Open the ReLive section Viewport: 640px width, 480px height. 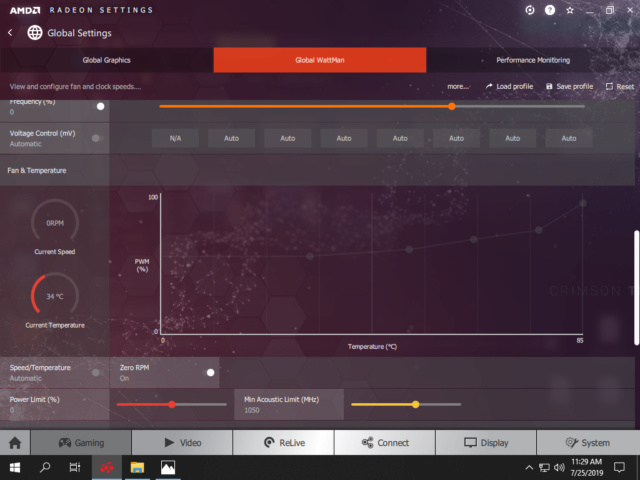[283, 442]
